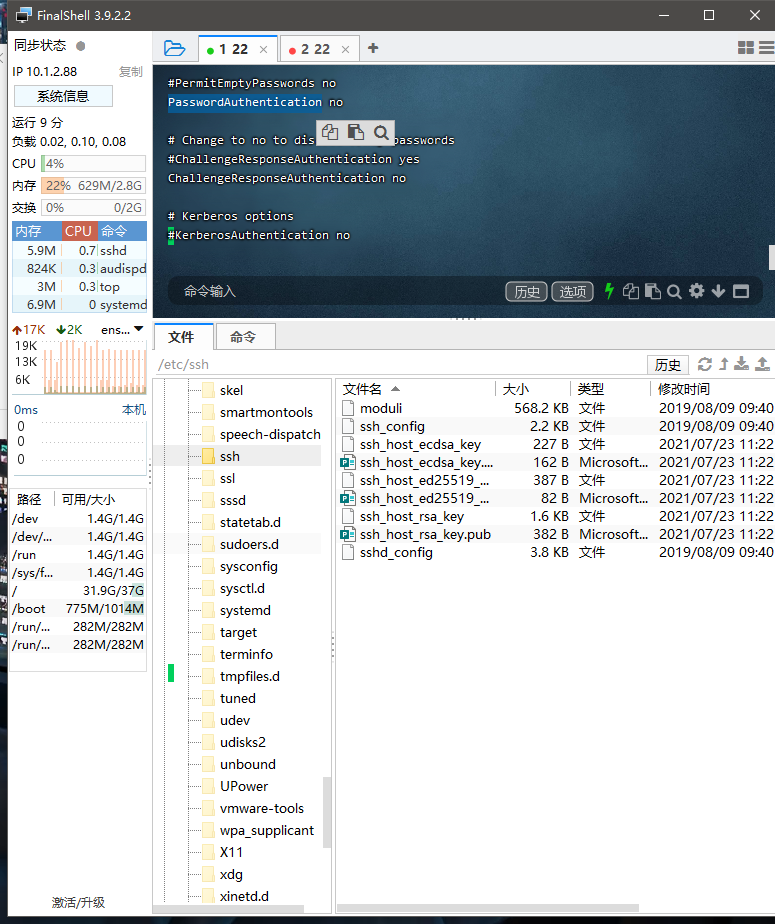
Task: Sort processes by 内存 column
Action: [x=37, y=231]
